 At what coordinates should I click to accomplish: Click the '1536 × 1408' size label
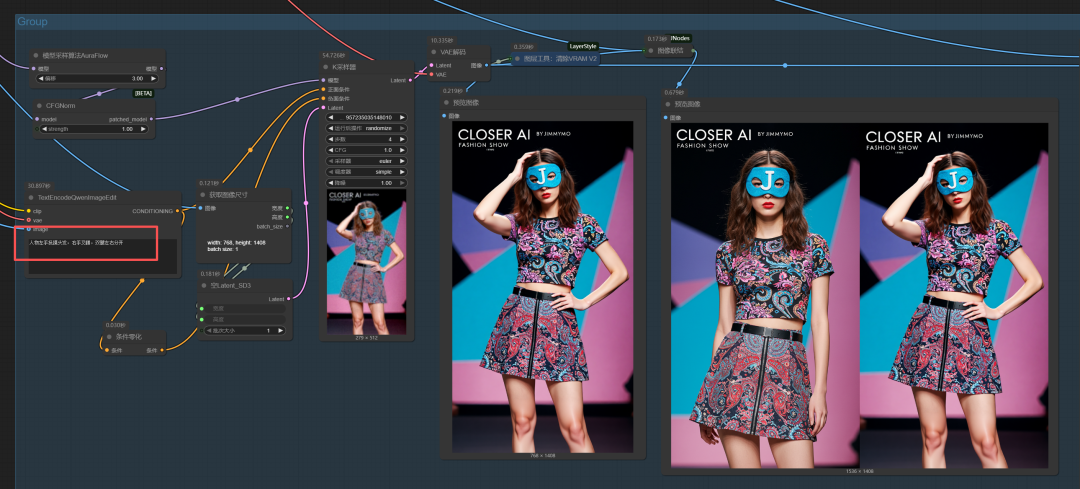pos(859,471)
